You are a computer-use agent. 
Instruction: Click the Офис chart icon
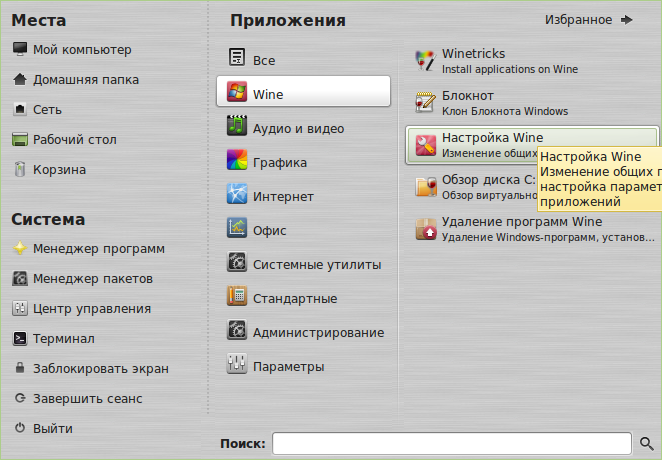pos(237,227)
